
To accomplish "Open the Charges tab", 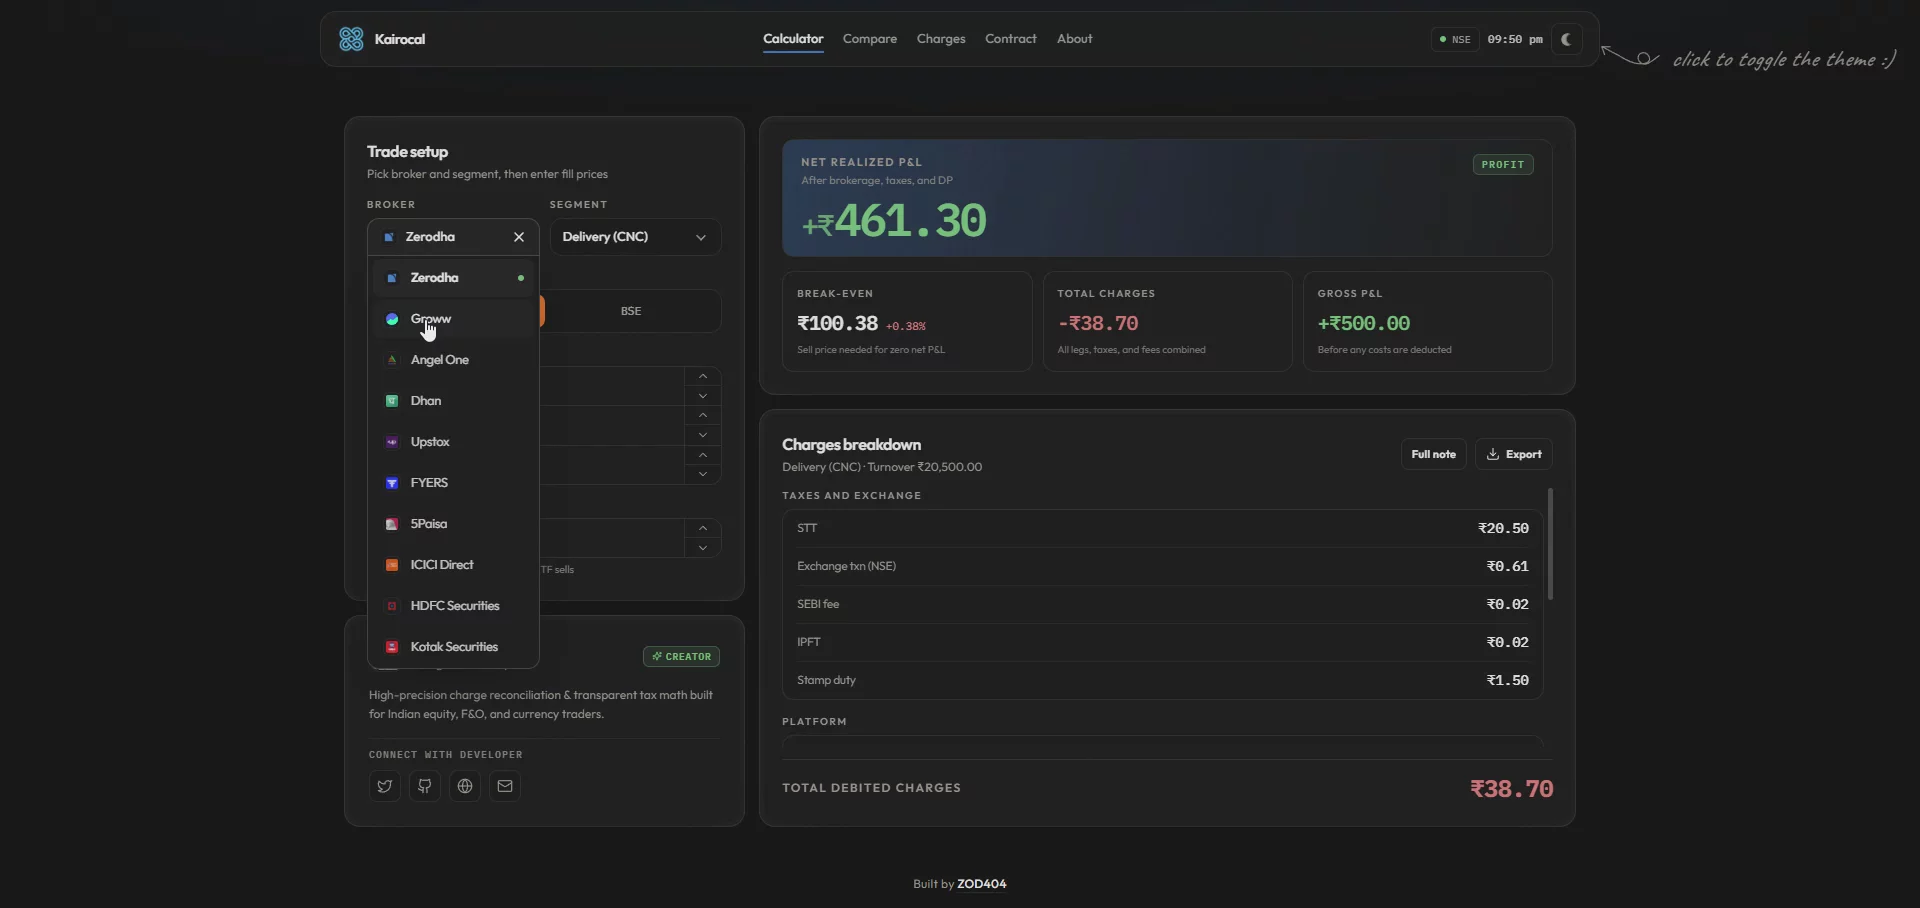I will [941, 39].
